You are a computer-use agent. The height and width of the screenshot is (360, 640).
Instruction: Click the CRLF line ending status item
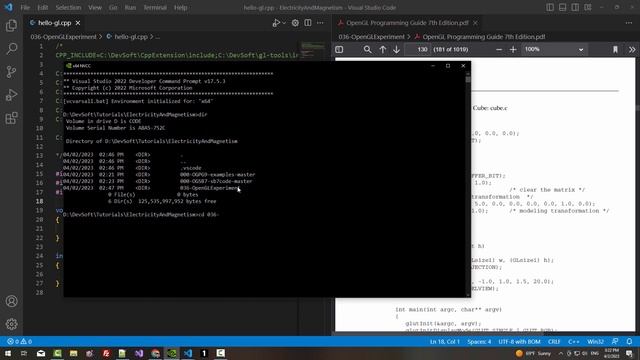554,342
